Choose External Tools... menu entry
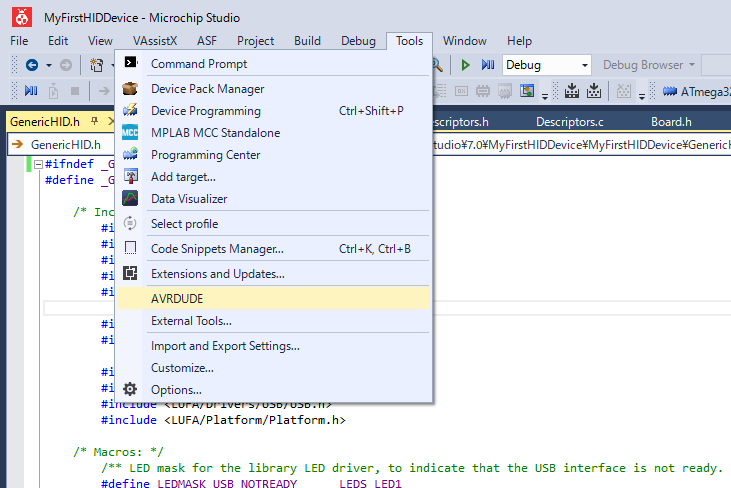This screenshot has width=731, height=488. point(273,321)
